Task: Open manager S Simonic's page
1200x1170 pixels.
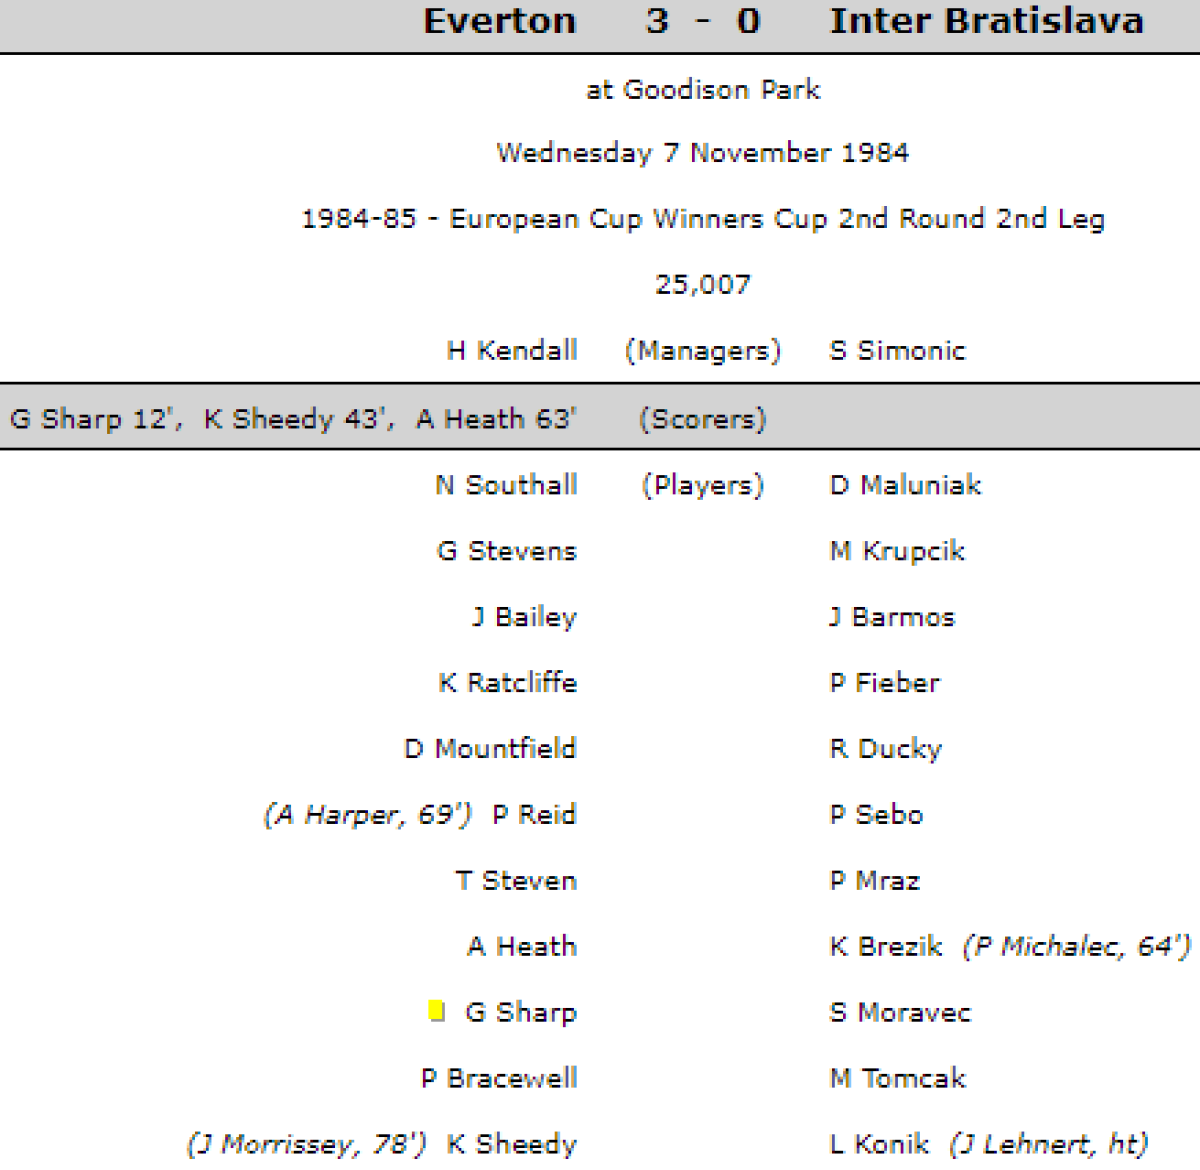Action: 897,351
